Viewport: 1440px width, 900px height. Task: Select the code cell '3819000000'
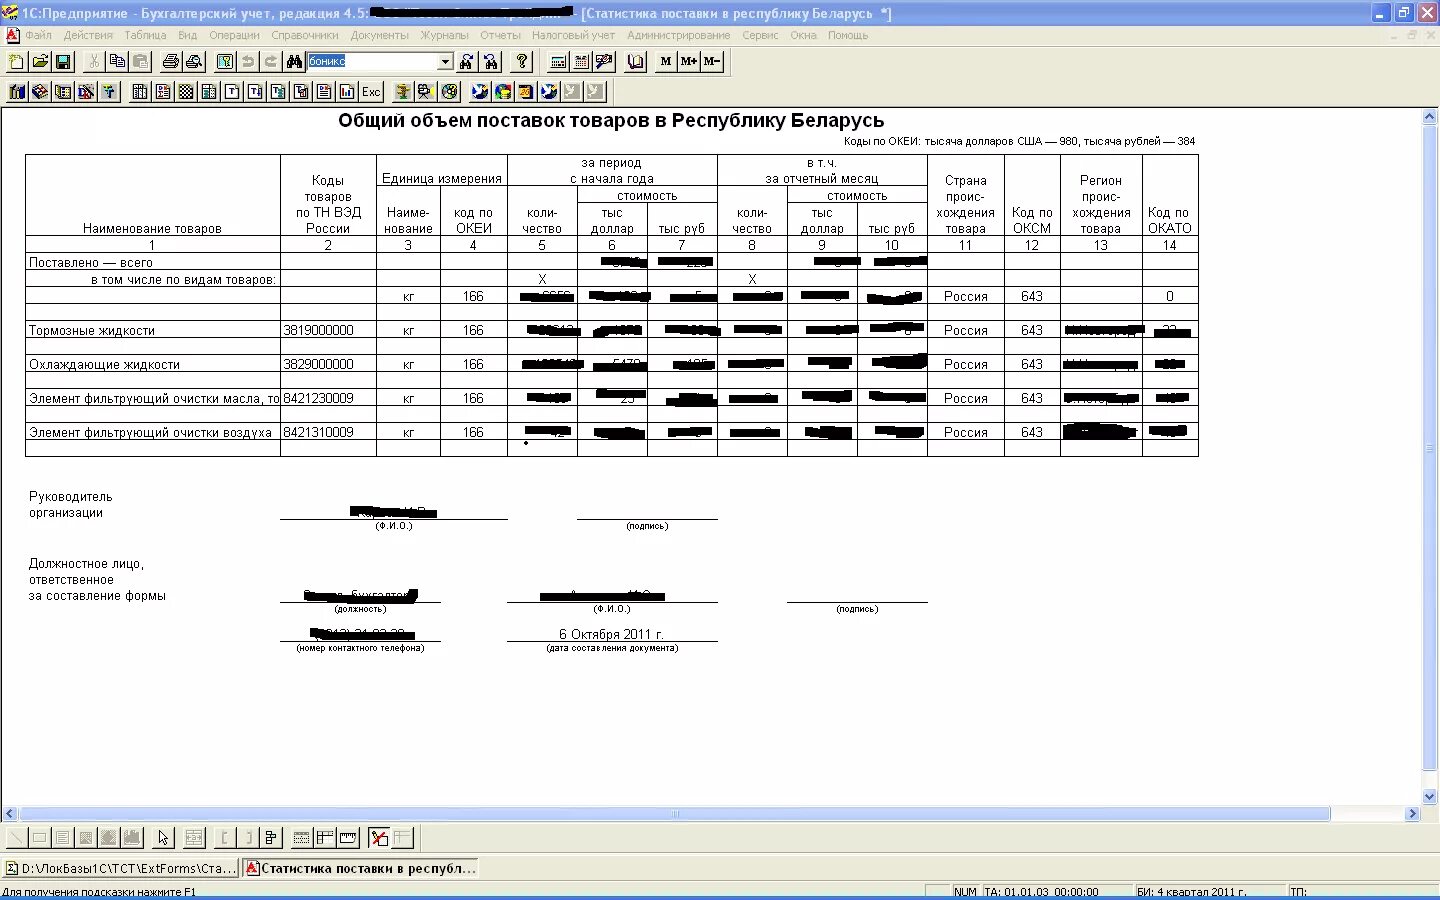328,330
